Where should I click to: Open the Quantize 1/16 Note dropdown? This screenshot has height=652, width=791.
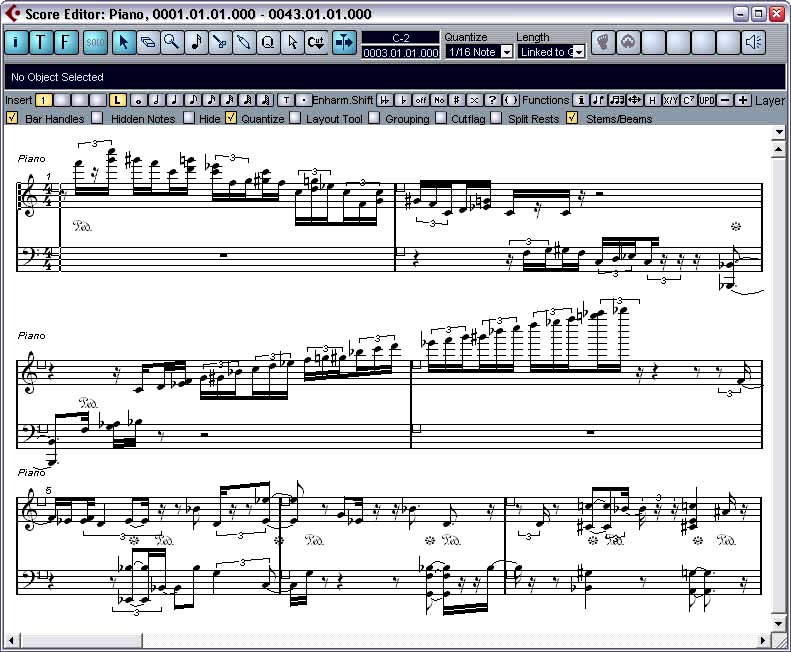[506, 52]
